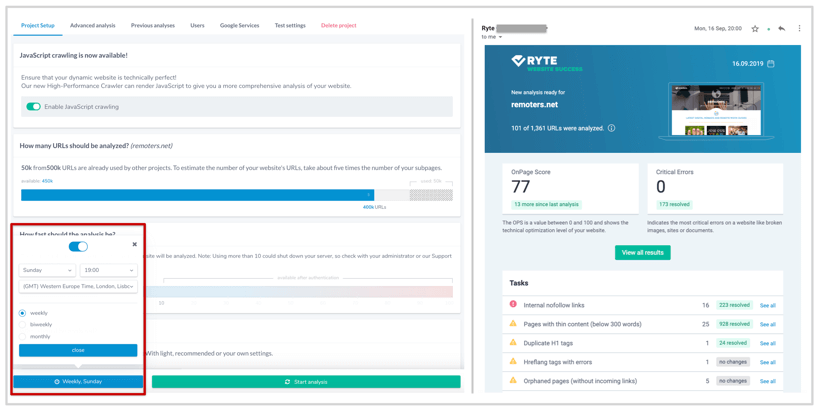The image size is (820, 413).
Task: Reply to the Ryte email
Action: click(781, 29)
